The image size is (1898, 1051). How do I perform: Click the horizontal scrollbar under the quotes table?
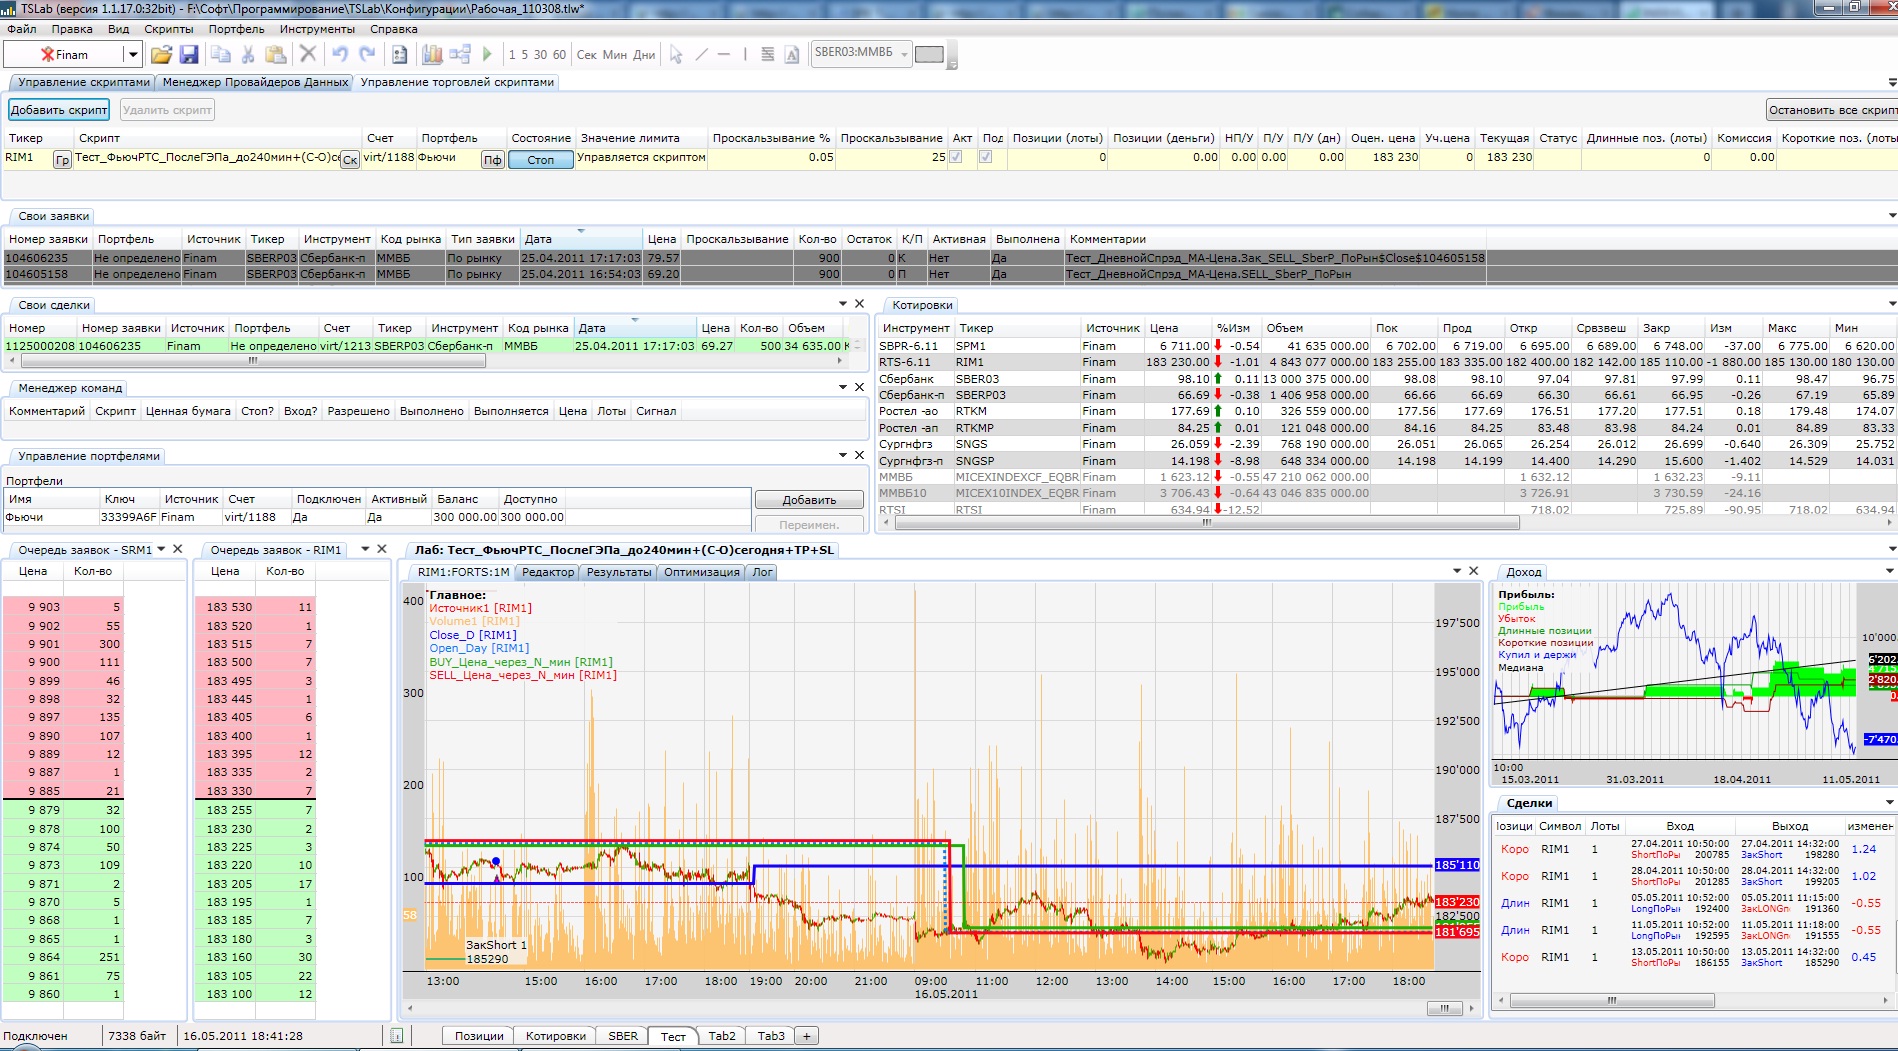1206,522
